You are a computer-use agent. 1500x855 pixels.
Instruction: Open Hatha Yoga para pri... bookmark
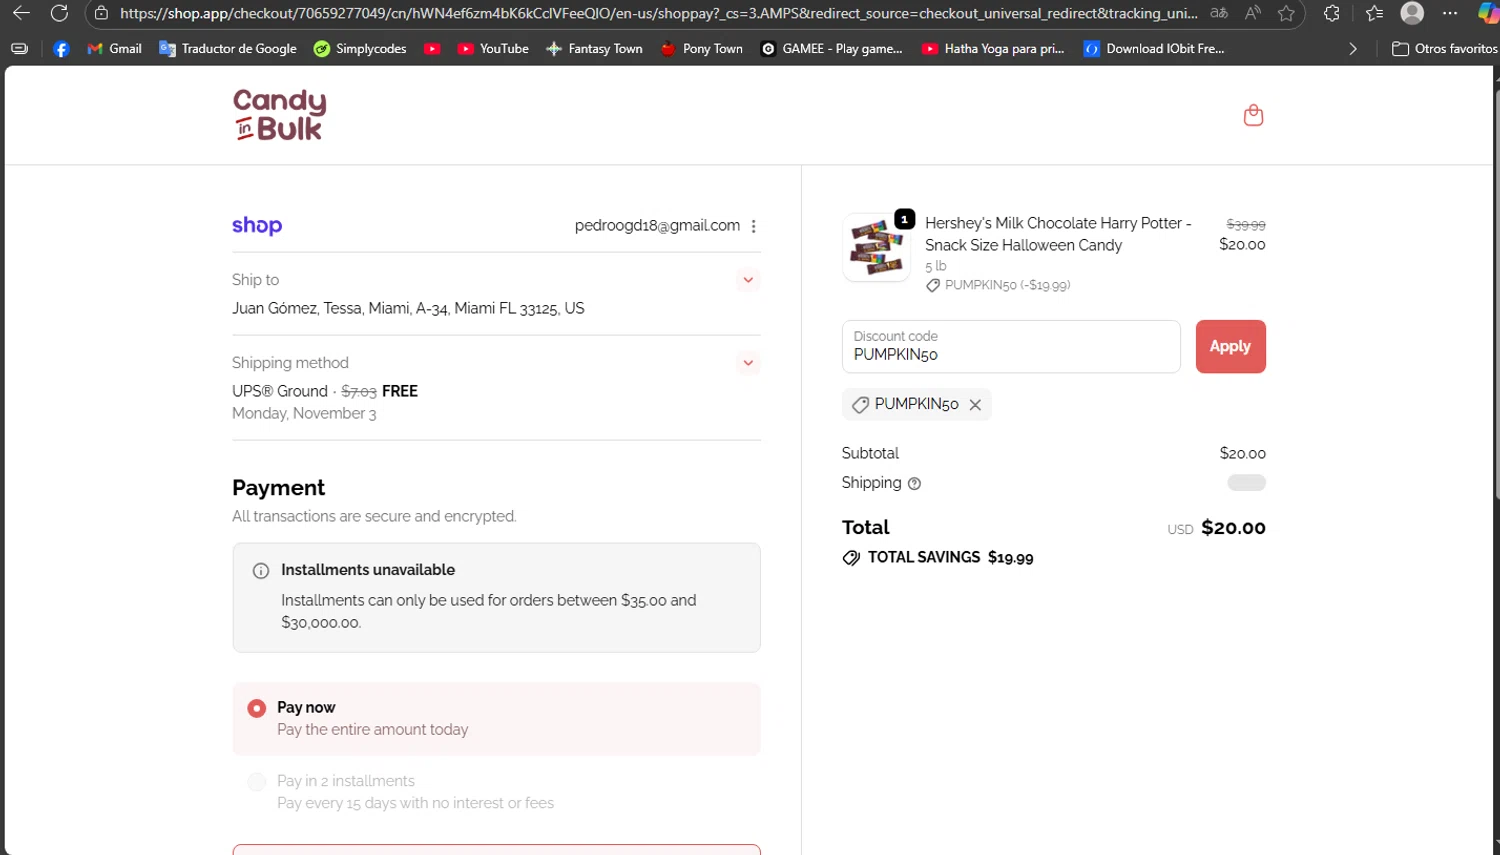point(993,49)
